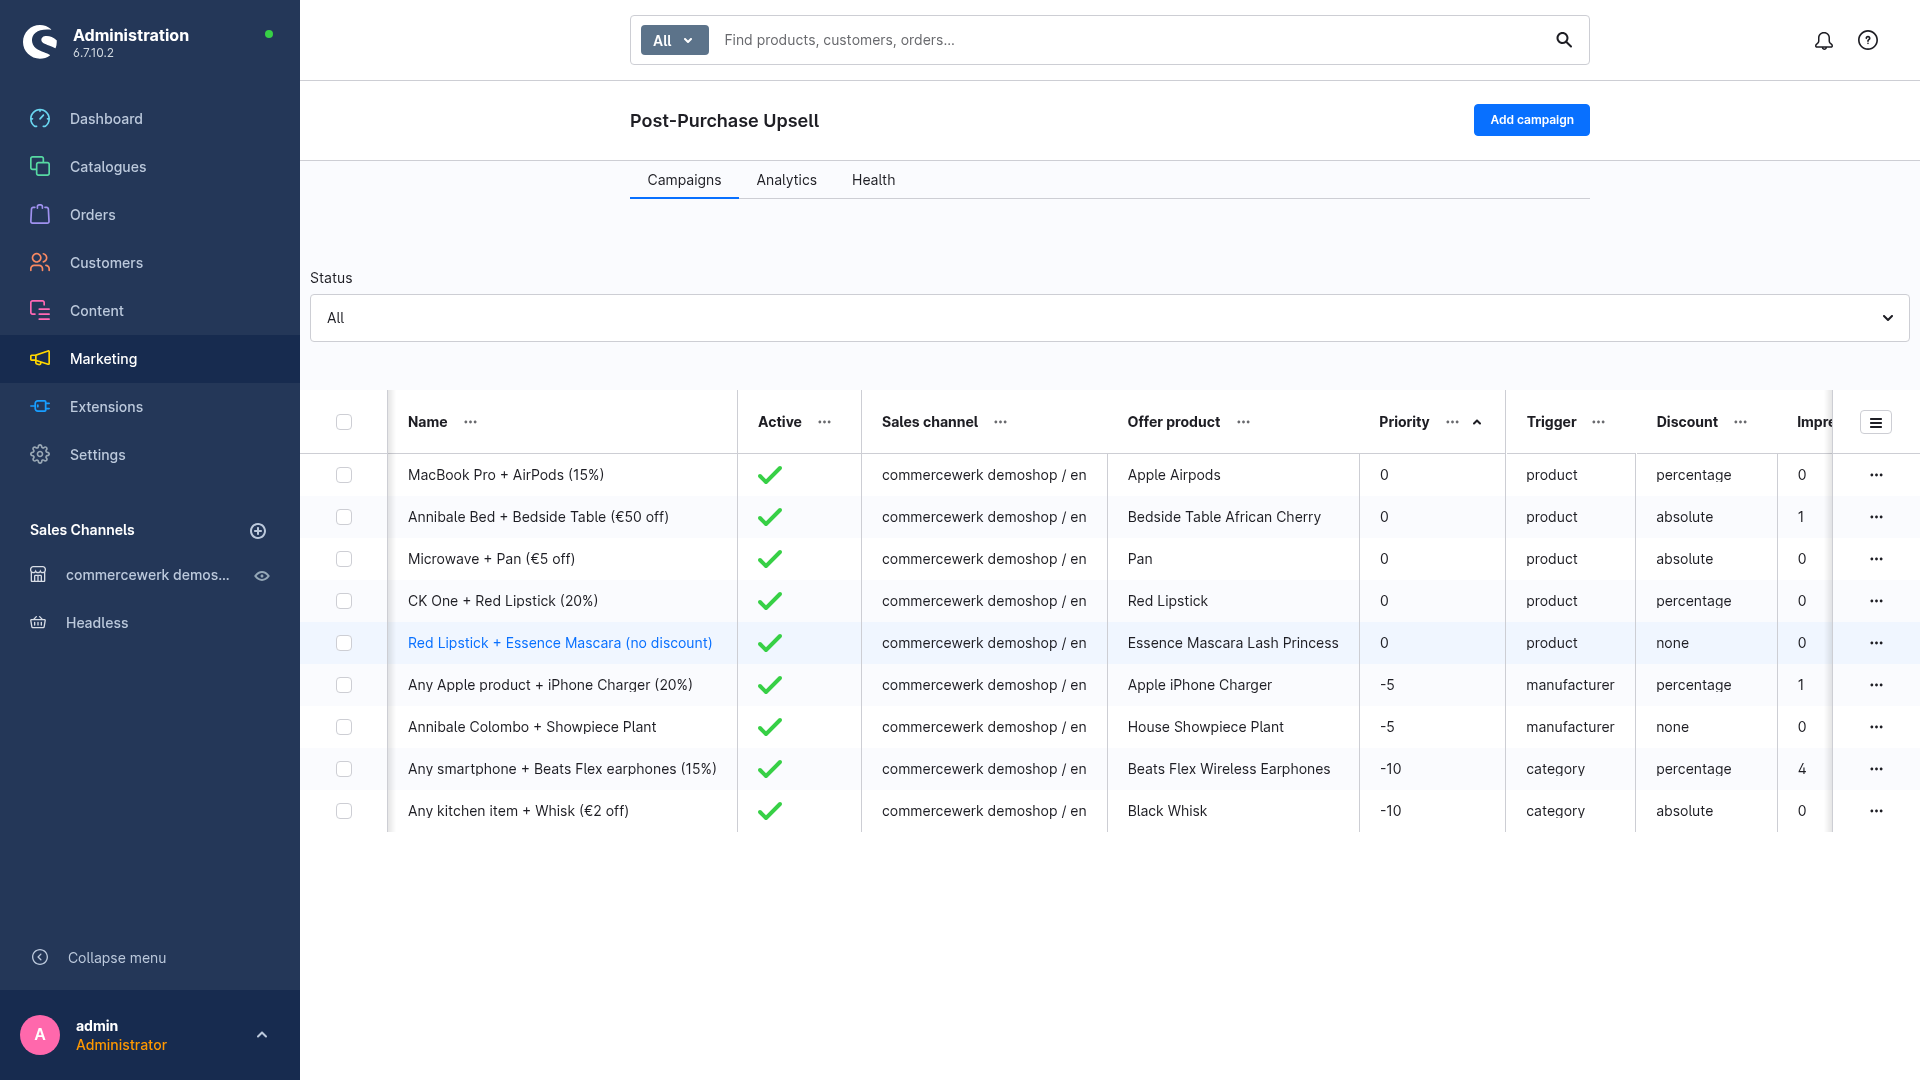Open grid column settings list icon
This screenshot has height=1080, width=1920.
tap(1876, 423)
